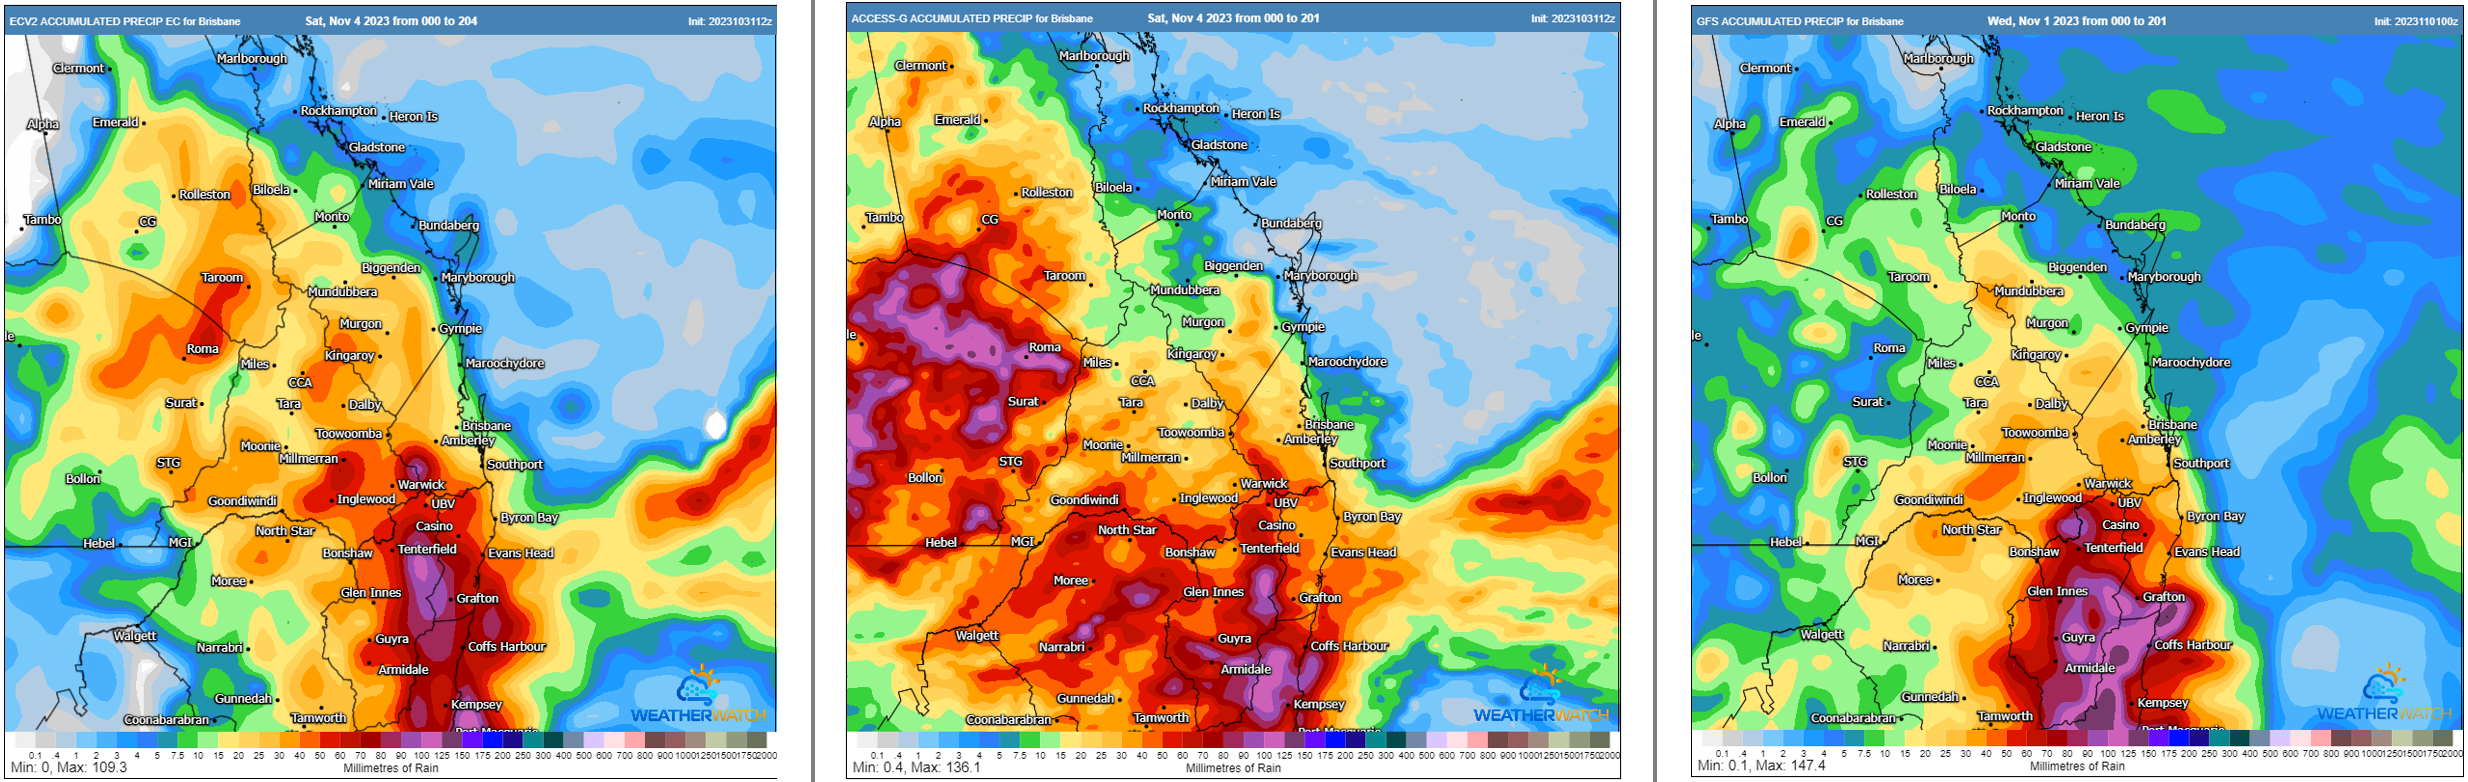
Task: Pick Surat on the ACCESS-G map
Action: point(1023,401)
